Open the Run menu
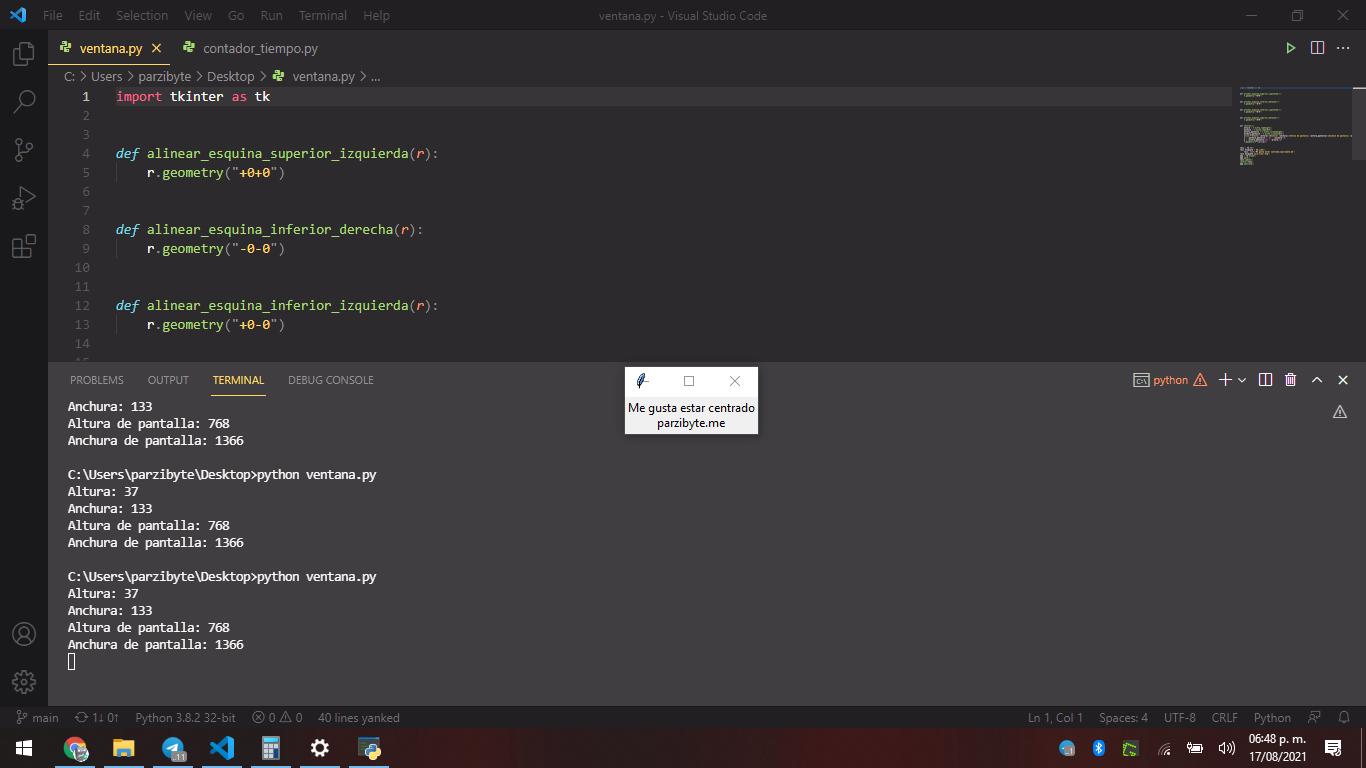1366x768 pixels. 271,15
